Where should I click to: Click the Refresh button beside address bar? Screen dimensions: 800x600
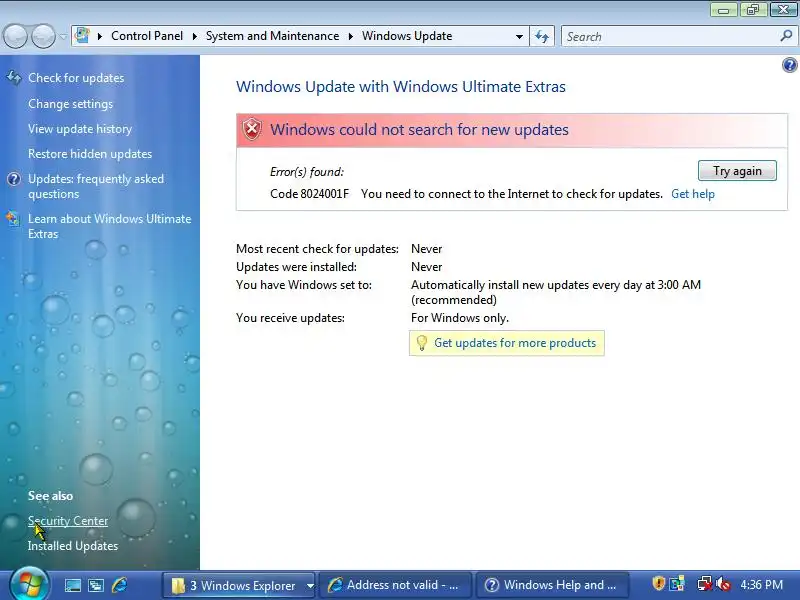[x=542, y=37]
